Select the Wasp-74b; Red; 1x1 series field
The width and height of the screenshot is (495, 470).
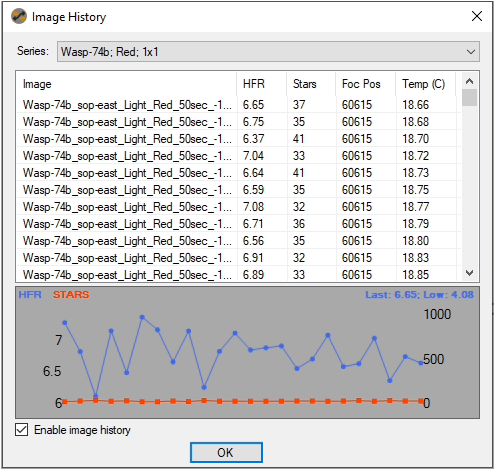pos(268,52)
